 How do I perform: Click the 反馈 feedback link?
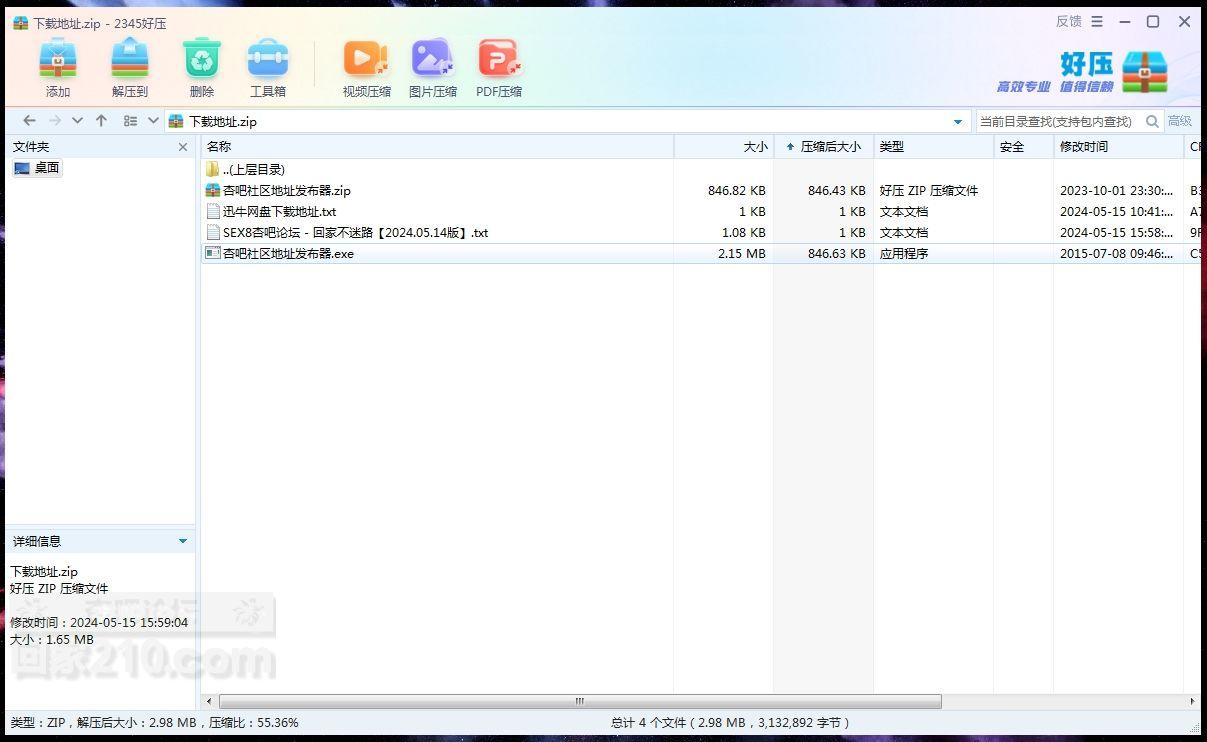pyautogui.click(x=1069, y=21)
